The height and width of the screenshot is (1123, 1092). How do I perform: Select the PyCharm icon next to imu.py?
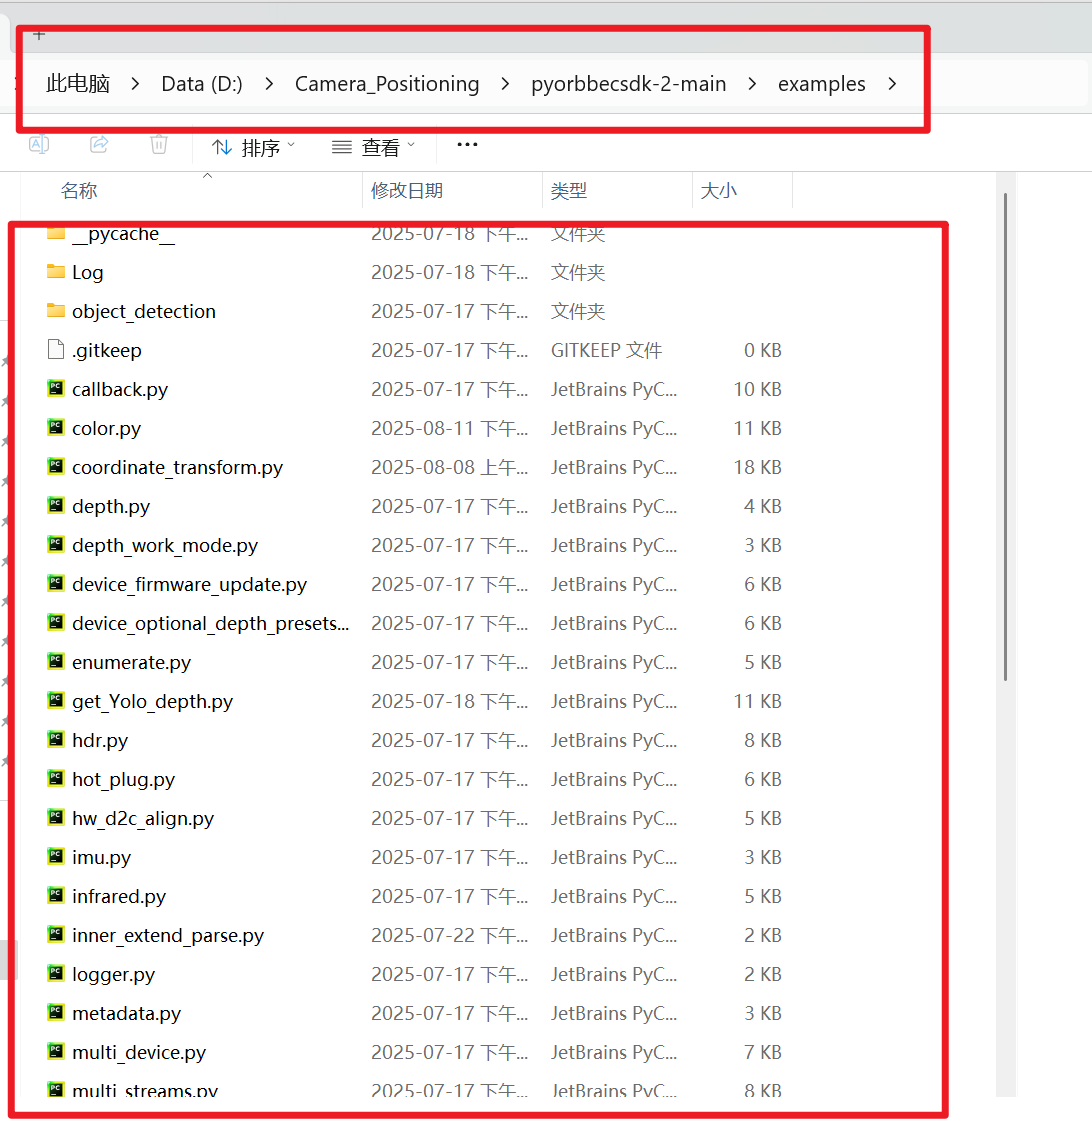(x=55, y=857)
